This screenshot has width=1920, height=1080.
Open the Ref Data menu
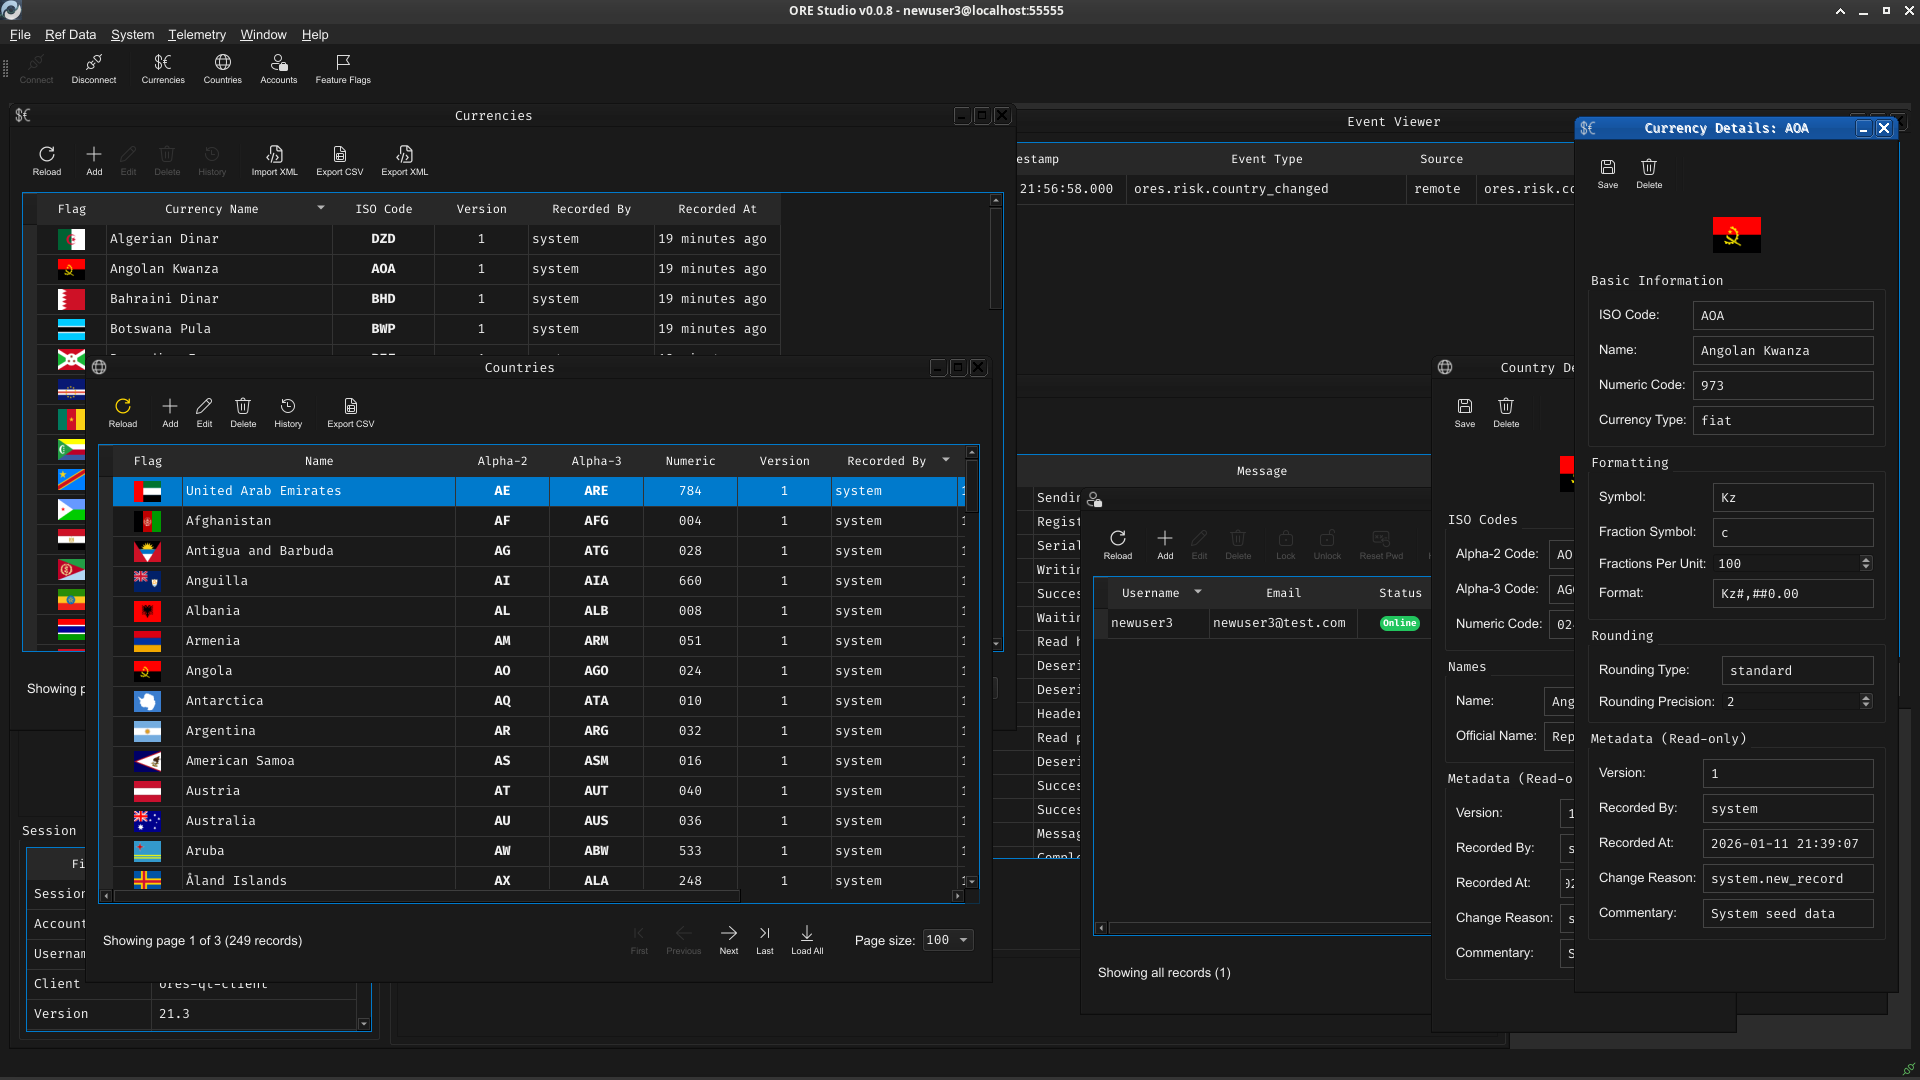(70, 34)
